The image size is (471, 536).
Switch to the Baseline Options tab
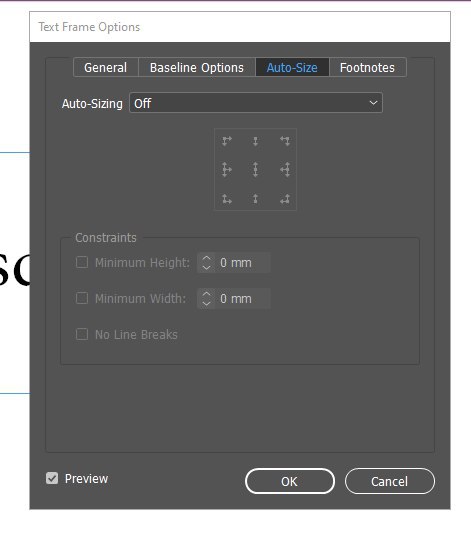point(197,67)
